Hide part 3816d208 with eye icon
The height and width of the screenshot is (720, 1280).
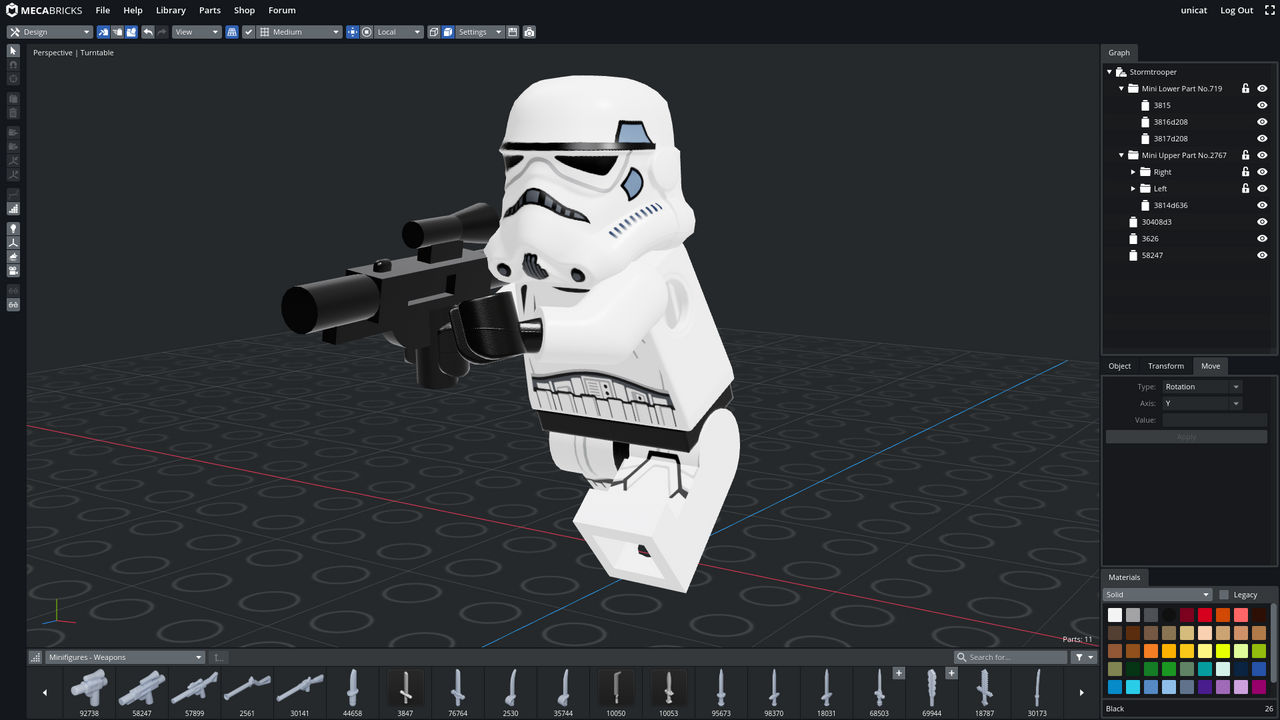(1262, 122)
